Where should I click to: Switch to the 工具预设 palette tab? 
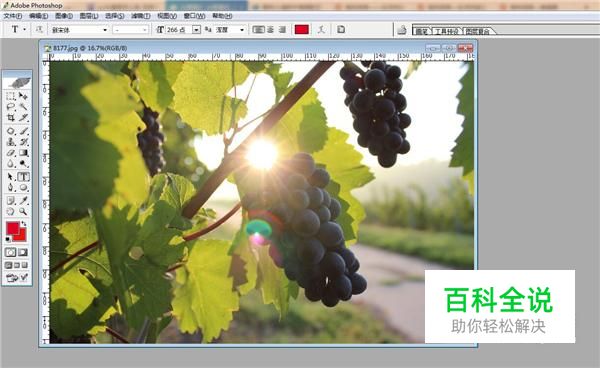[446, 31]
